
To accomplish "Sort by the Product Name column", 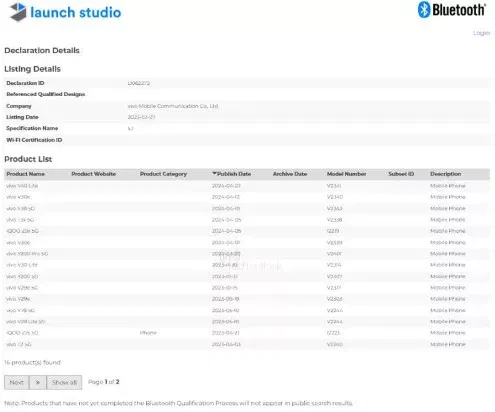I will [x=26, y=174].
